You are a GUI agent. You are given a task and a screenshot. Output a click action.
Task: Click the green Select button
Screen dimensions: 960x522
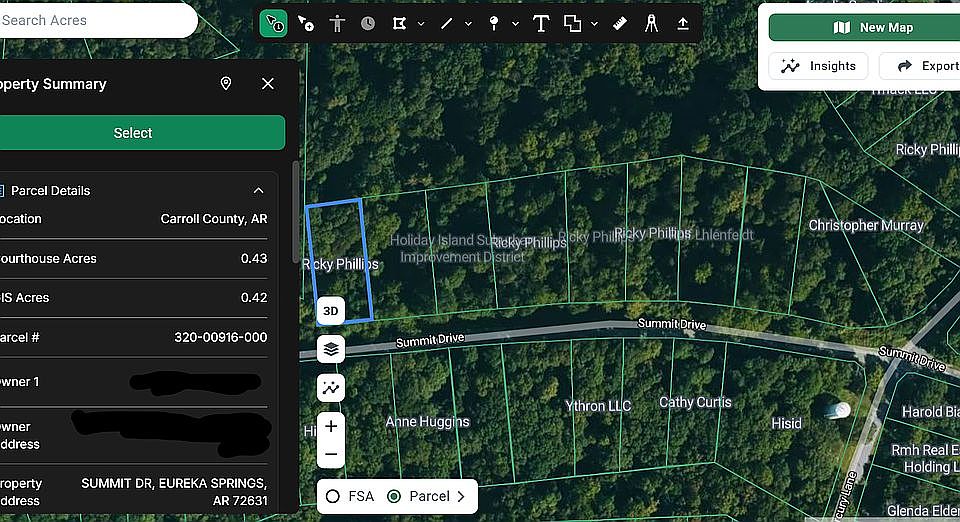[x=142, y=133]
